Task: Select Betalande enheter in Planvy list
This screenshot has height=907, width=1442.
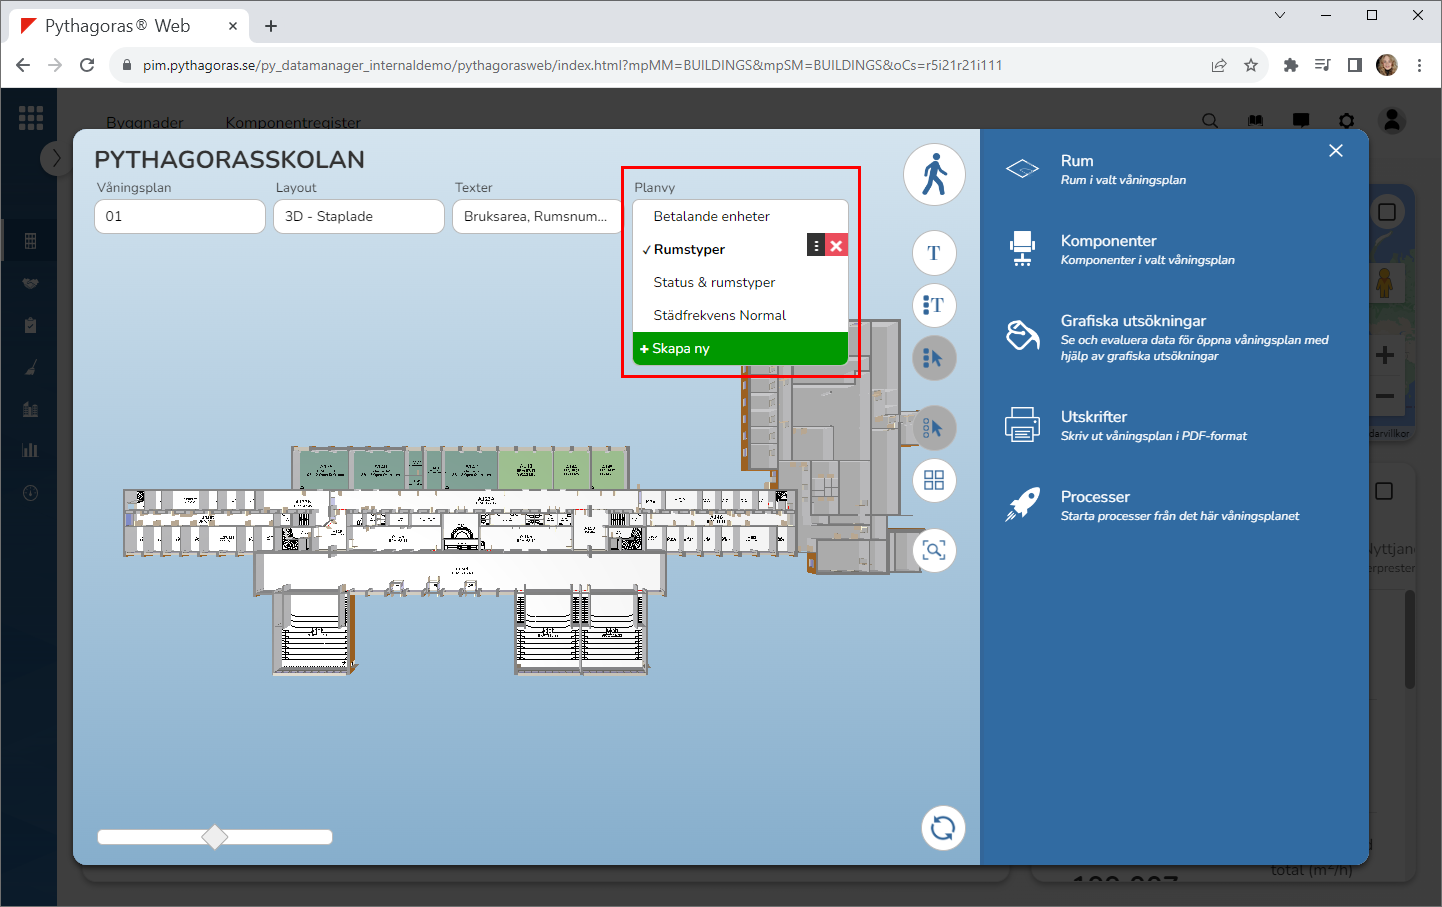Action: click(711, 217)
